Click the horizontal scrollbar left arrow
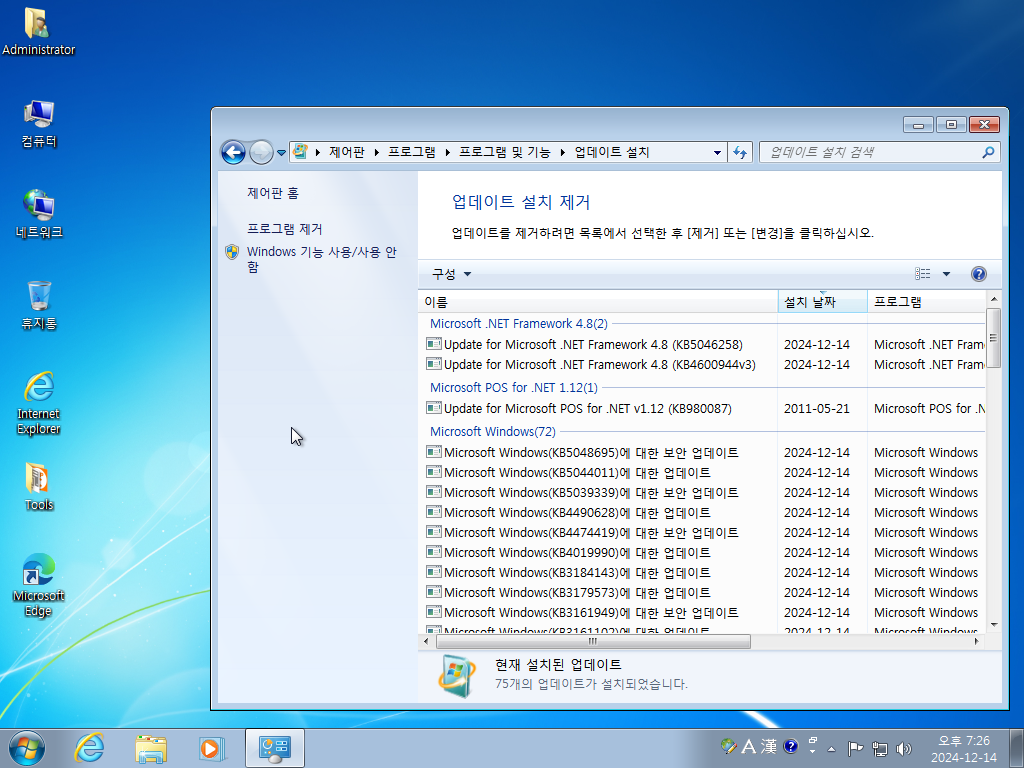 pos(426,641)
